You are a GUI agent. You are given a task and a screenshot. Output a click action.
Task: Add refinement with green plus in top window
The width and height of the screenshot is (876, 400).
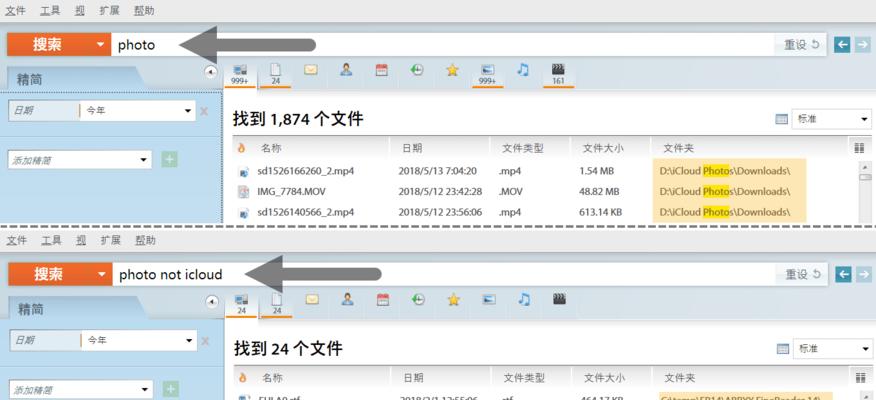click(x=170, y=160)
